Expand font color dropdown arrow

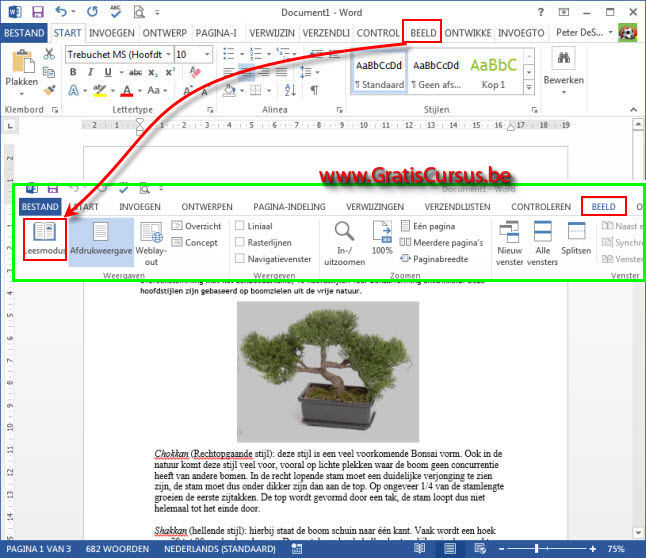coord(140,90)
